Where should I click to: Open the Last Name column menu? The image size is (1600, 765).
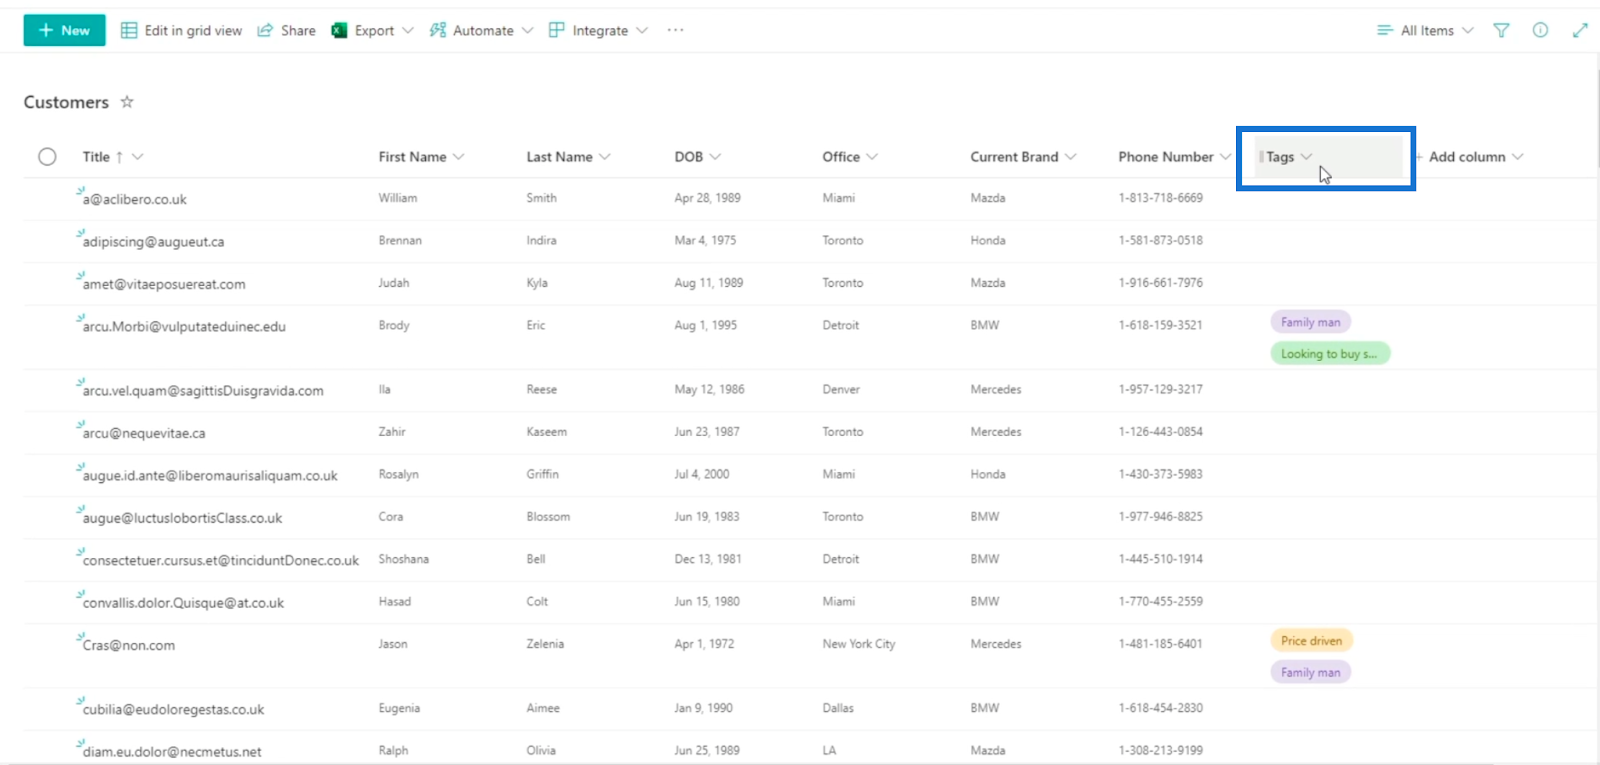point(568,157)
